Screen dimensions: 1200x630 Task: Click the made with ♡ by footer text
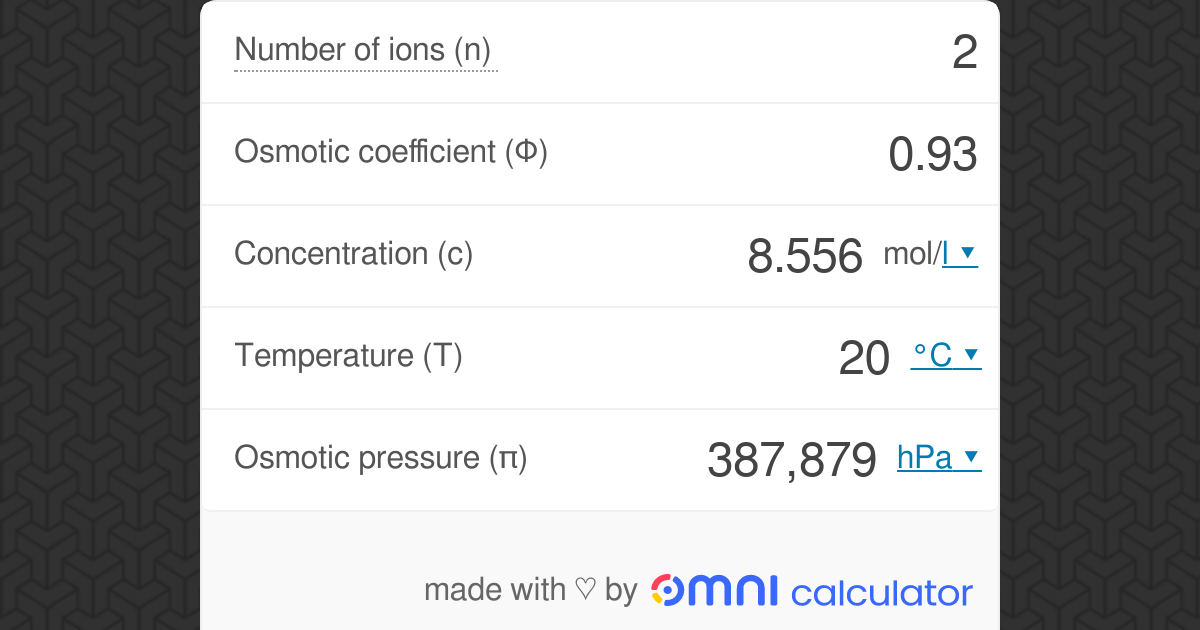click(x=530, y=590)
